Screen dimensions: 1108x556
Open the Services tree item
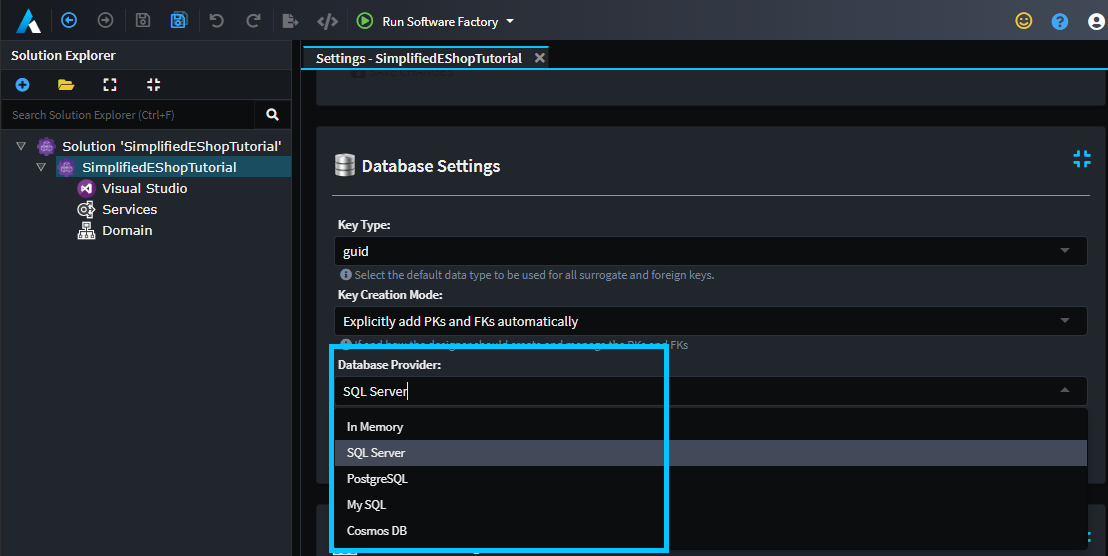coord(129,209)
